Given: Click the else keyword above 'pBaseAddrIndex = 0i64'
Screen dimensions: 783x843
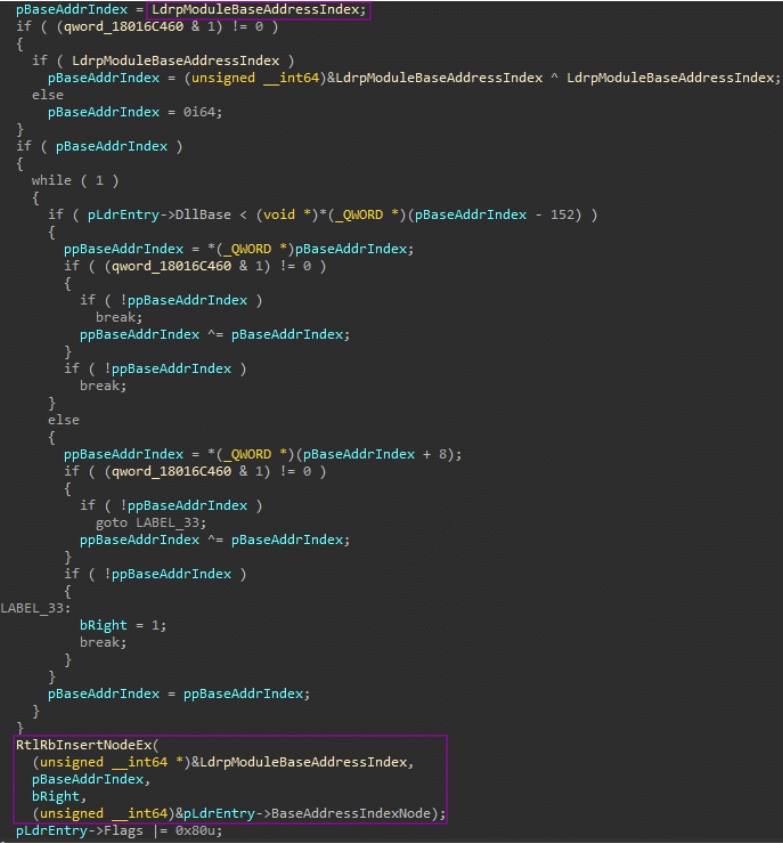Looking at the screenshot, I should [x=47, y=95].
